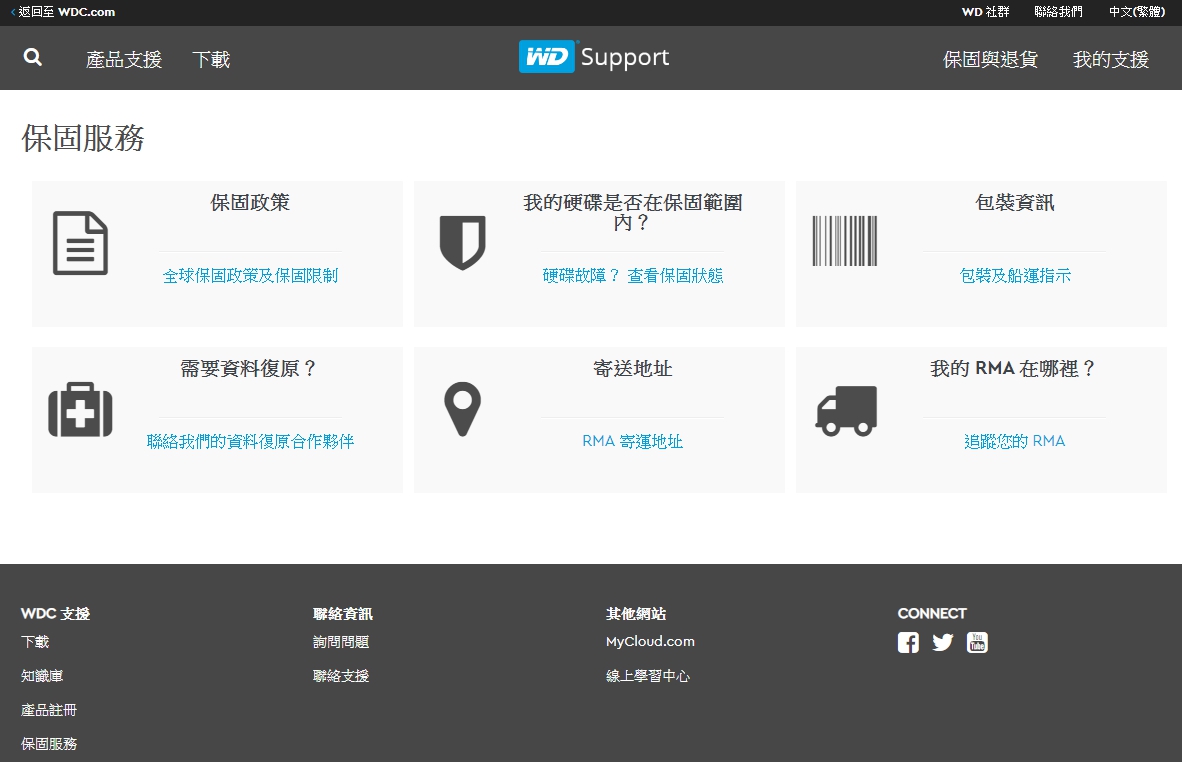Open the 保固與退貨 menu
This screenshot has height=762, width=1182.
[x=991, y=60]
